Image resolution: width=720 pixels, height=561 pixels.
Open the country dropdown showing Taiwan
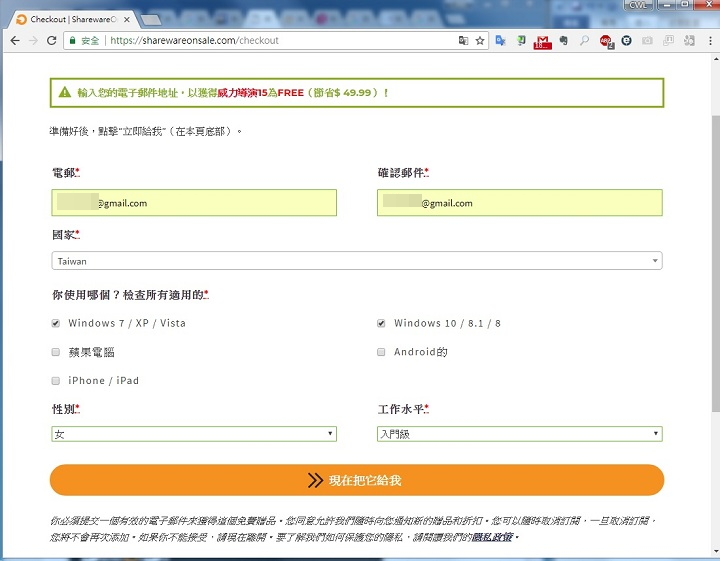coord(356,261)
